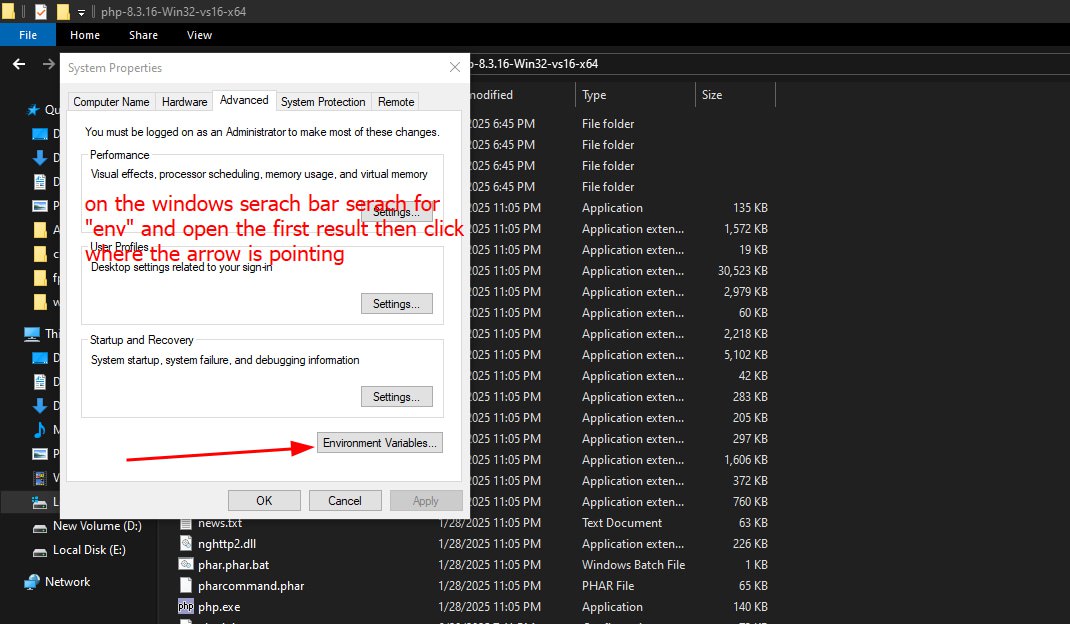
Task: Select phar.phar.bat file
Action: click(x=233, y=565)
